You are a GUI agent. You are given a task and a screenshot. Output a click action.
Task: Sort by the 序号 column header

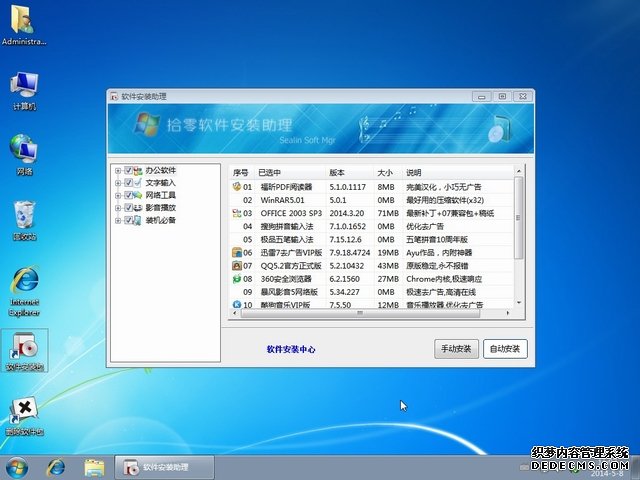click(242, 173)
